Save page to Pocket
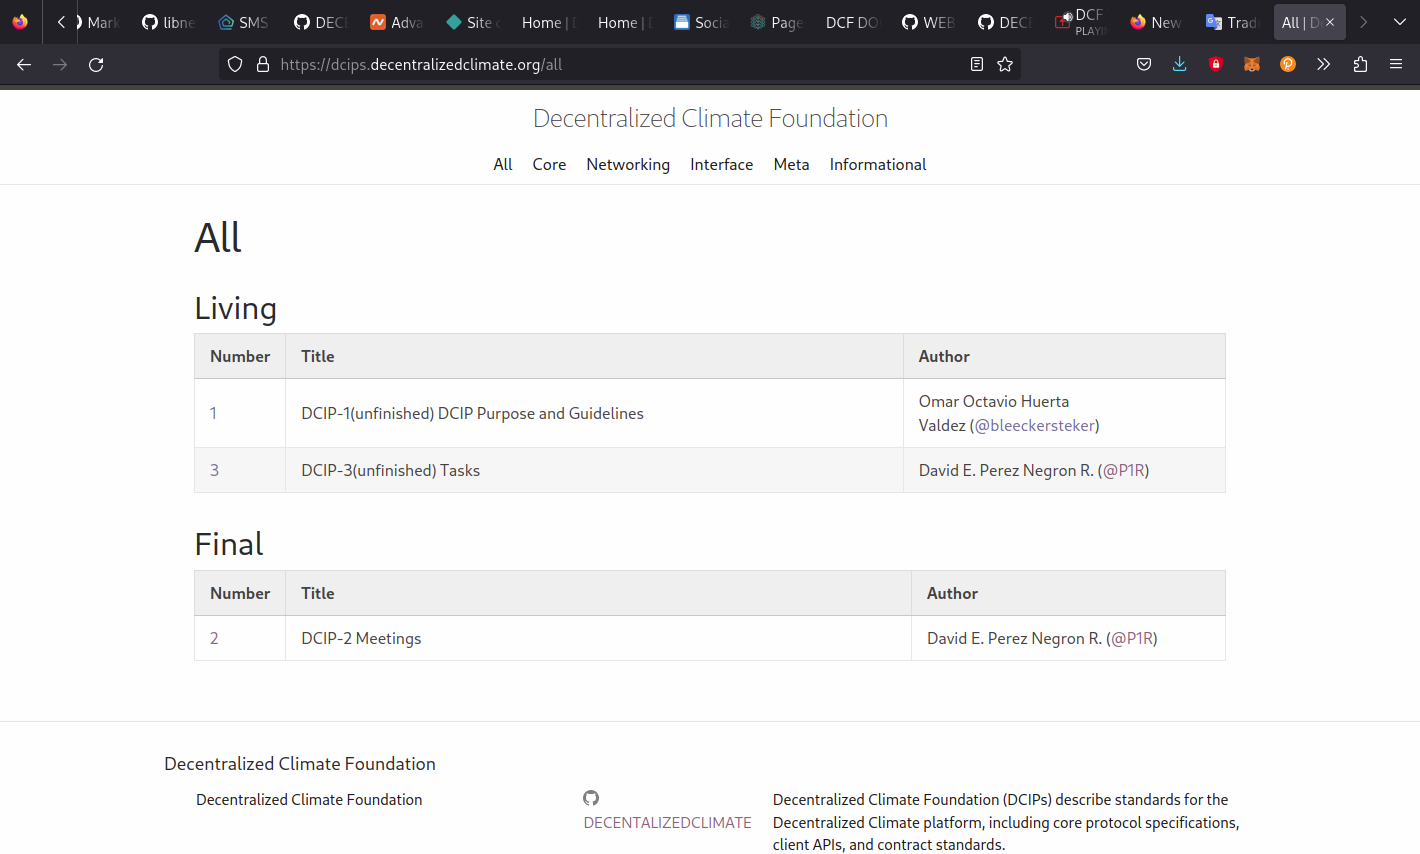1420x854 pixels. 1144,64
